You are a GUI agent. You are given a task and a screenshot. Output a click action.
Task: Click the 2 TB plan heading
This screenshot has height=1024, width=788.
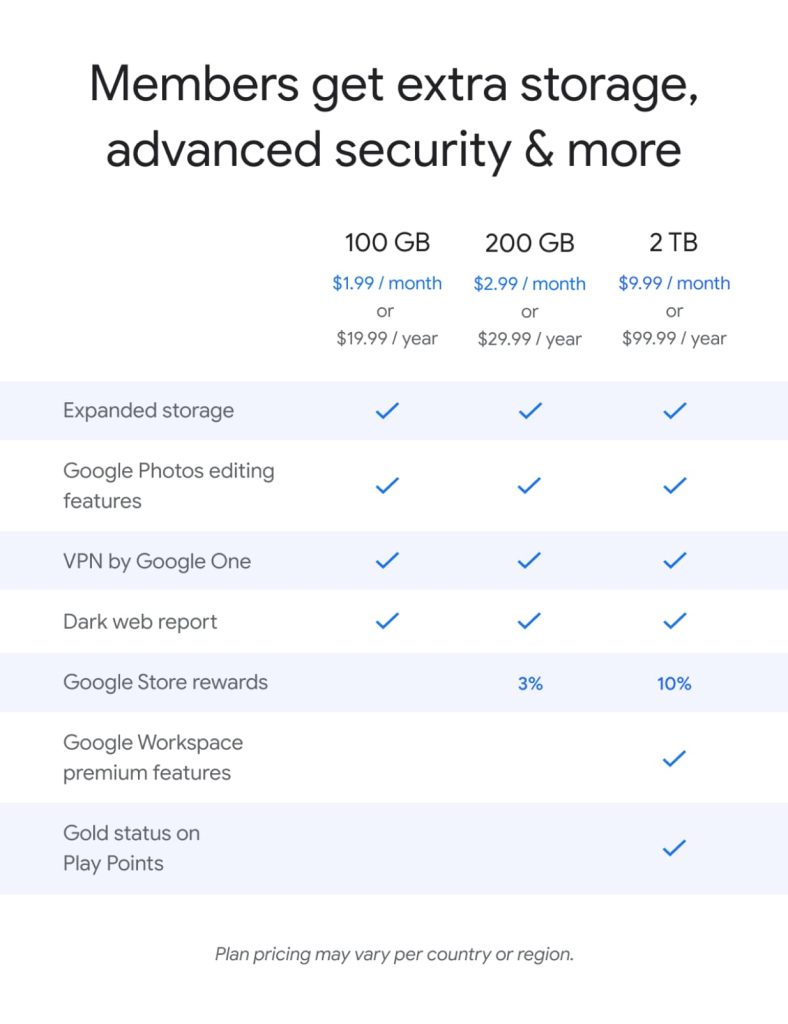coord(674,242)
